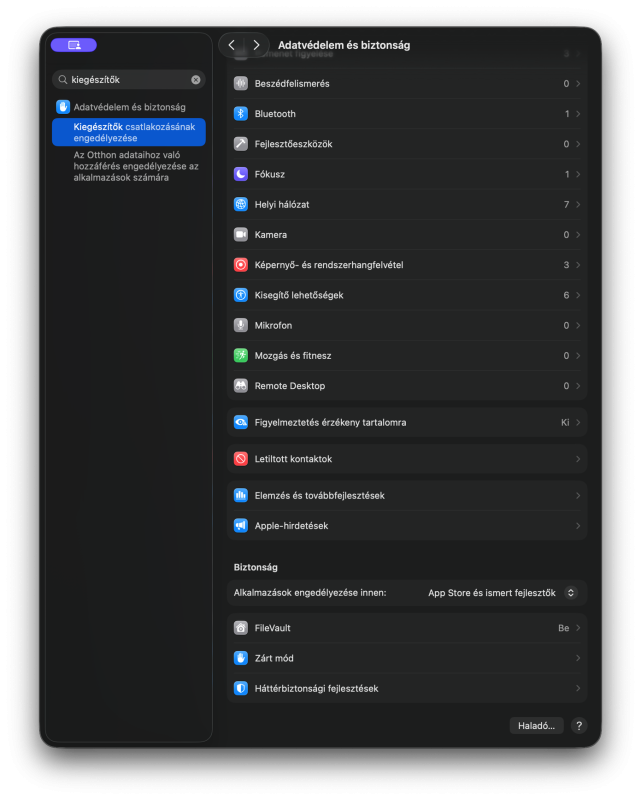The height and width of the screenshot is (800, 641).
Task: Click the Fókusz moon icon
Action: (241, 174)
